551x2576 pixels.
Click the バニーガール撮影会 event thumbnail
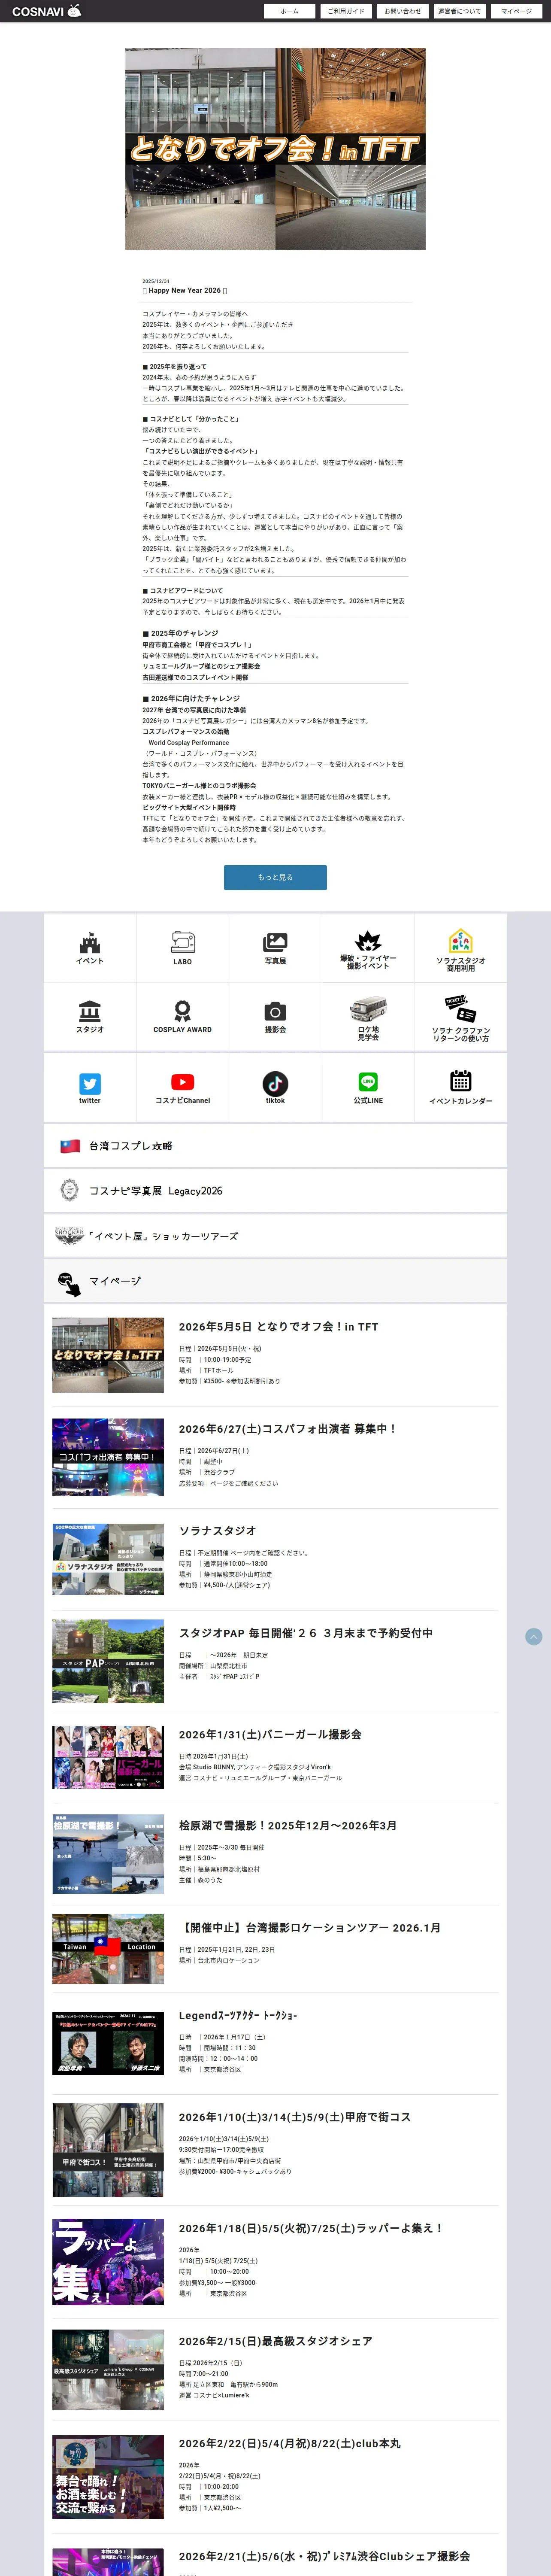tap(108, 1757)
